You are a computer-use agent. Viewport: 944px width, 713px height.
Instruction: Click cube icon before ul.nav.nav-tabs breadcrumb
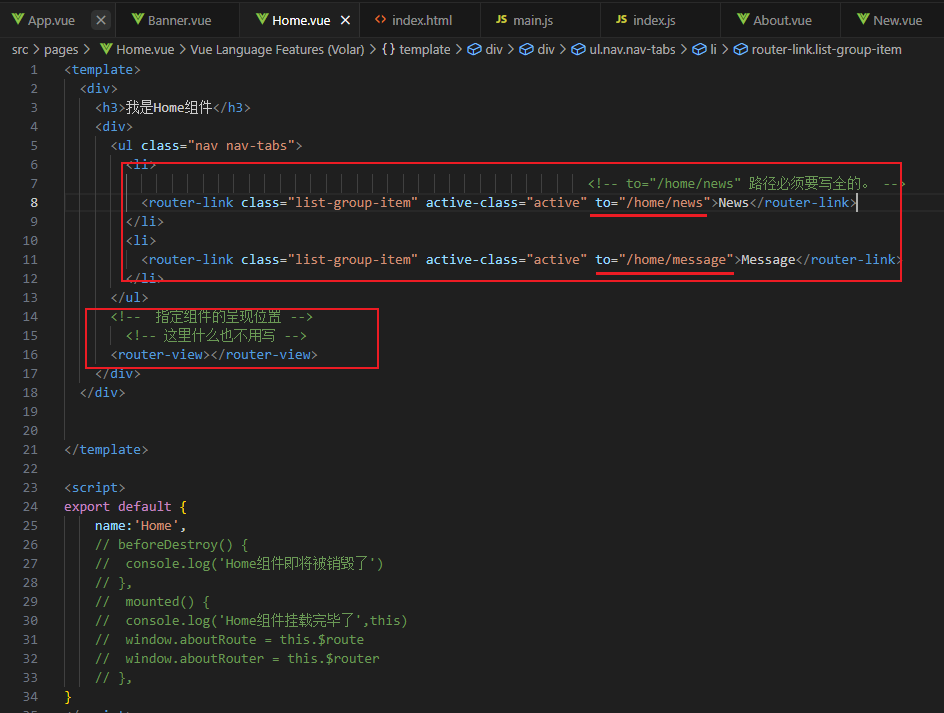(579, 49)
